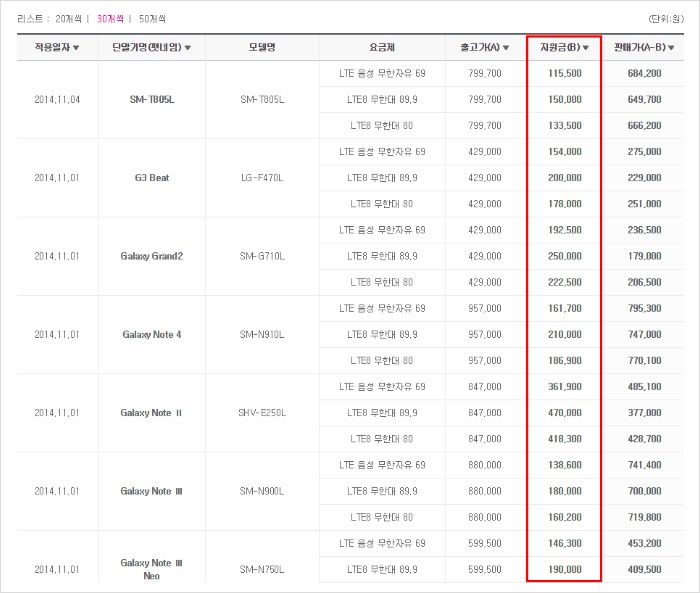Click sale price 700,000
The width and height of the screenshot is (700, 593).
(x=644, y=491)
